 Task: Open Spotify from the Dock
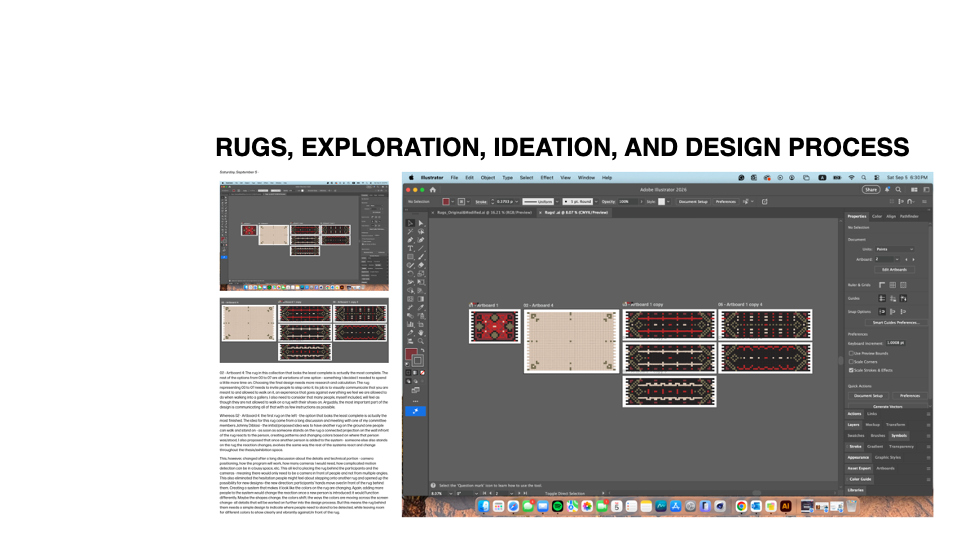click(557, 506)
